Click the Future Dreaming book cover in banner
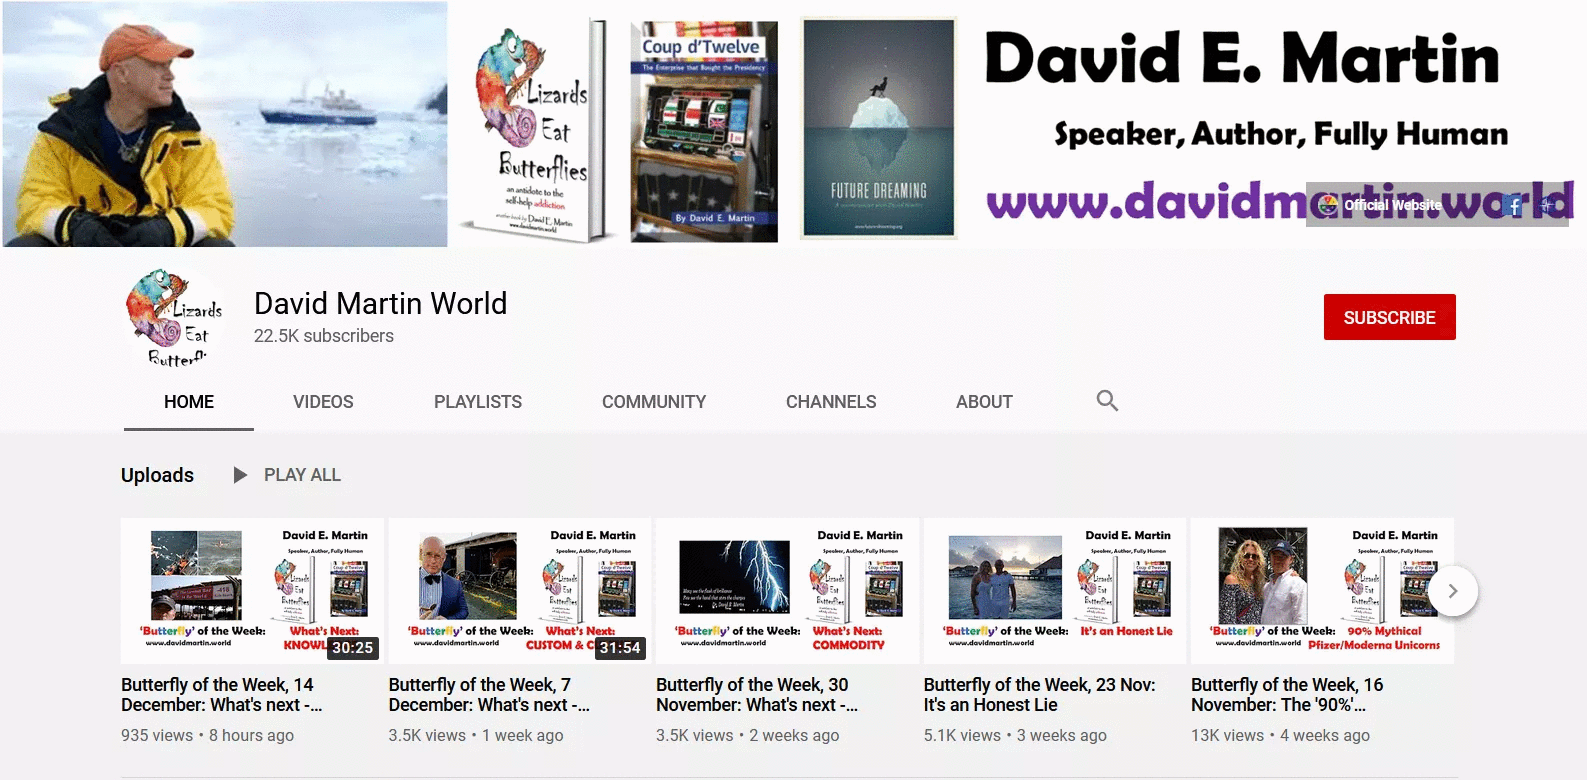 coord(878,128)
